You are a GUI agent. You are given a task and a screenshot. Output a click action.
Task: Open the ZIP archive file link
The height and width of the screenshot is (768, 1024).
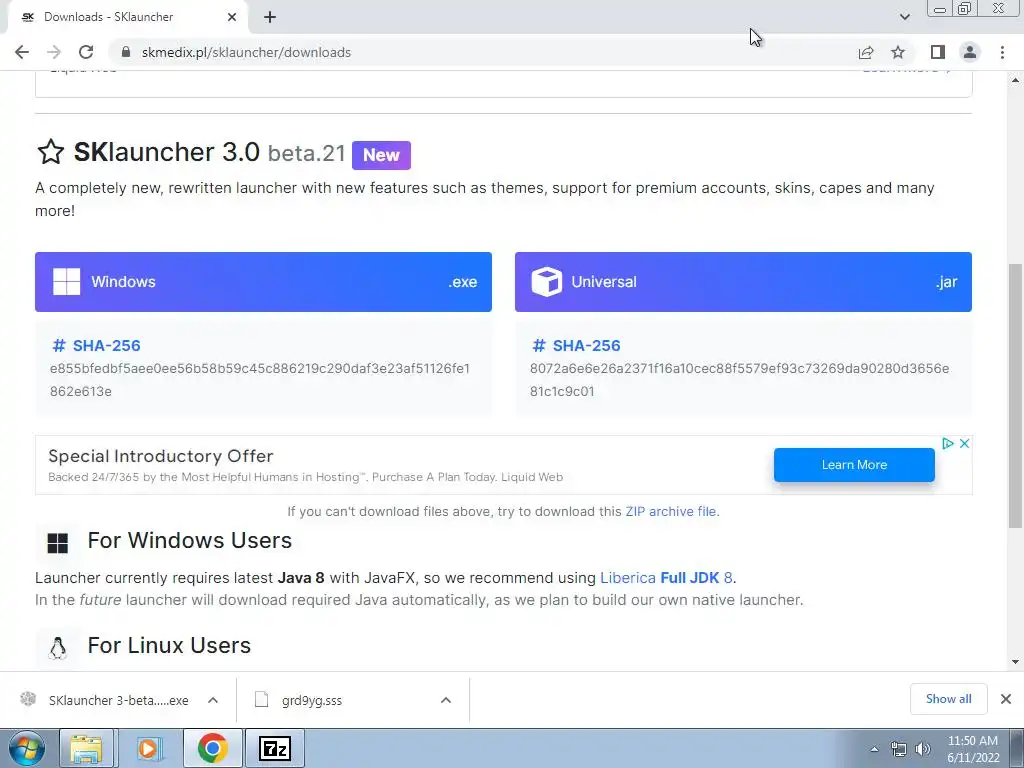point(671,511)
